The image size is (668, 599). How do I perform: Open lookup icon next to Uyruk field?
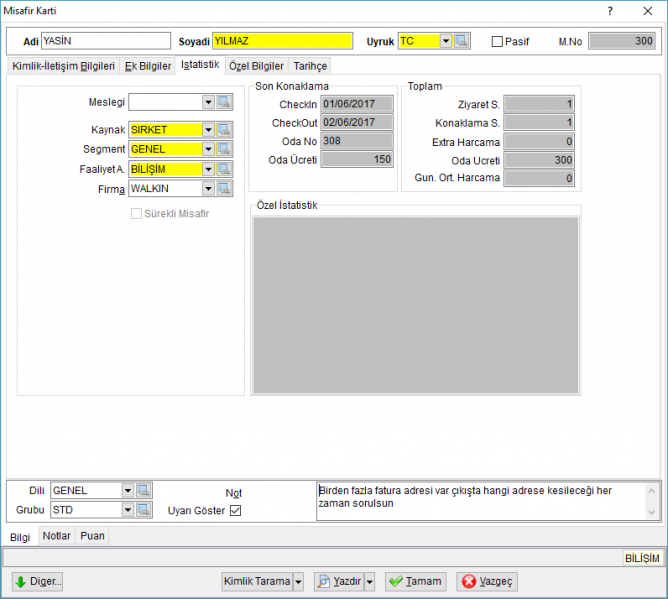point(461,41)
